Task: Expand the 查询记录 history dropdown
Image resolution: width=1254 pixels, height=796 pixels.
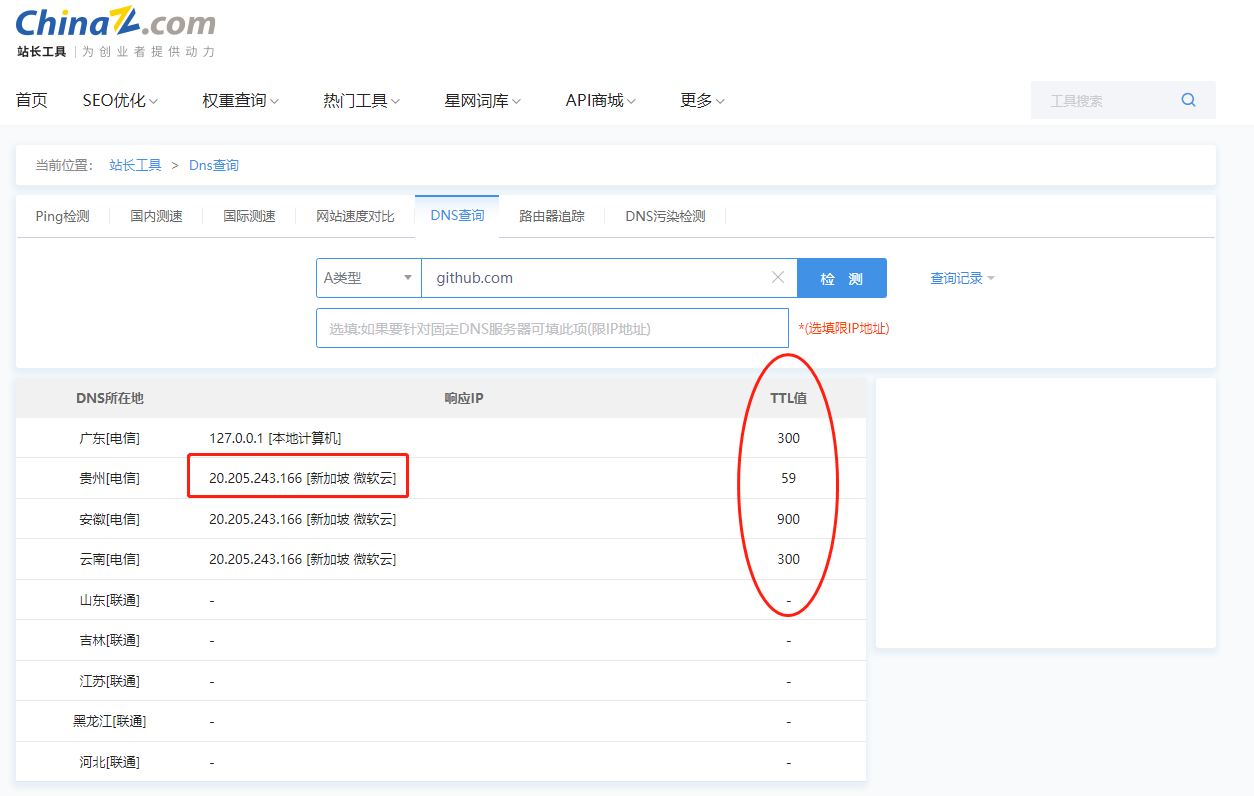Action: coord(962,278)
